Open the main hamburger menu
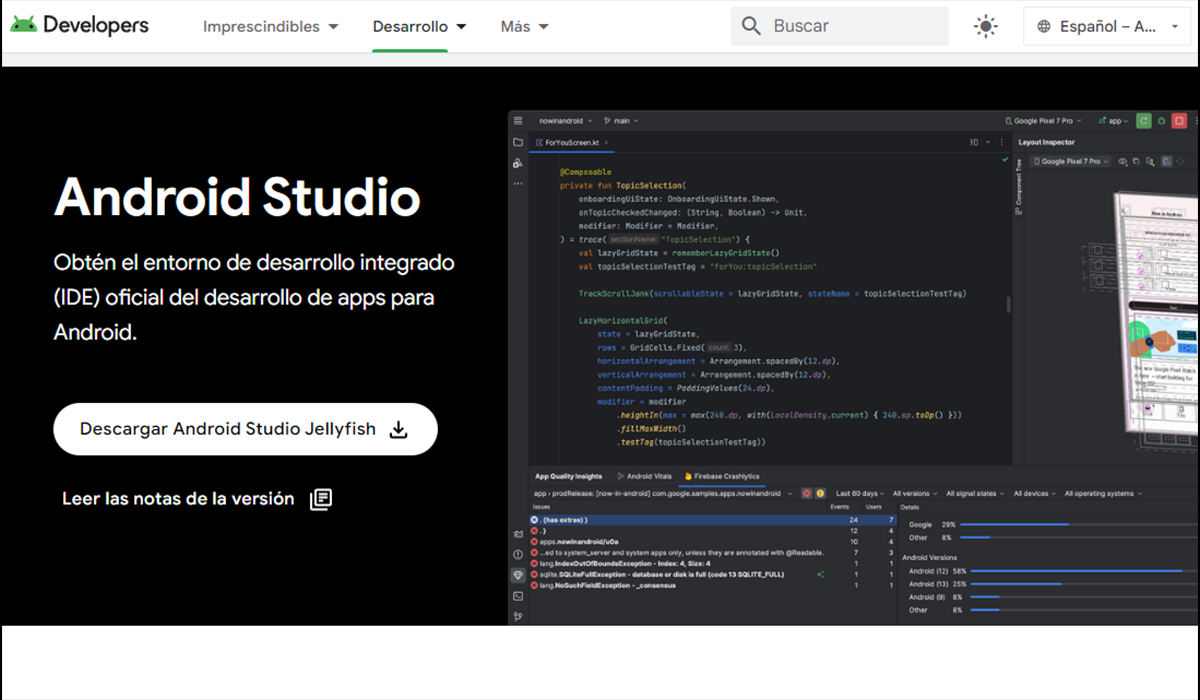Screen dimensions: 1200x700 [x=518, y=121]
